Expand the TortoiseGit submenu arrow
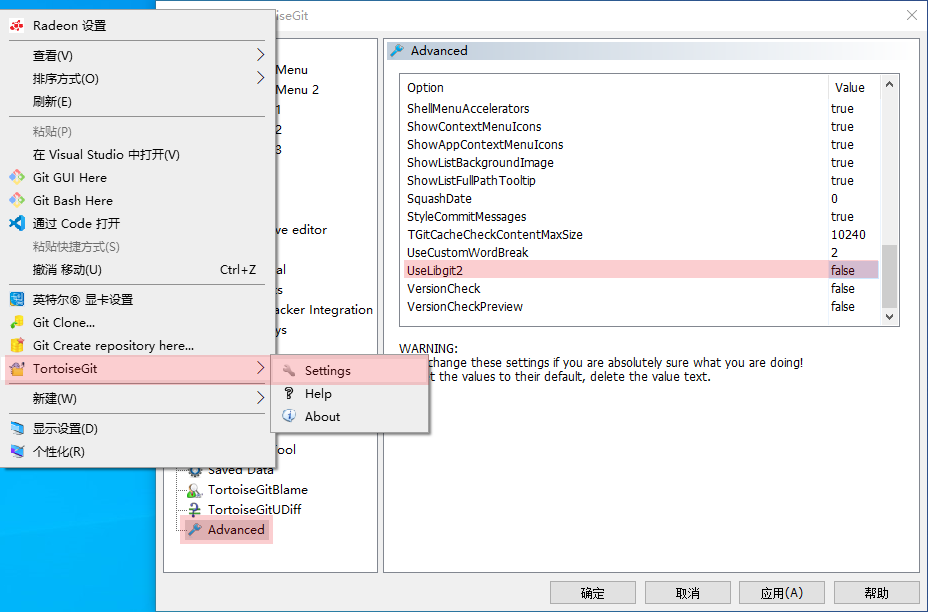 point(260,368)
